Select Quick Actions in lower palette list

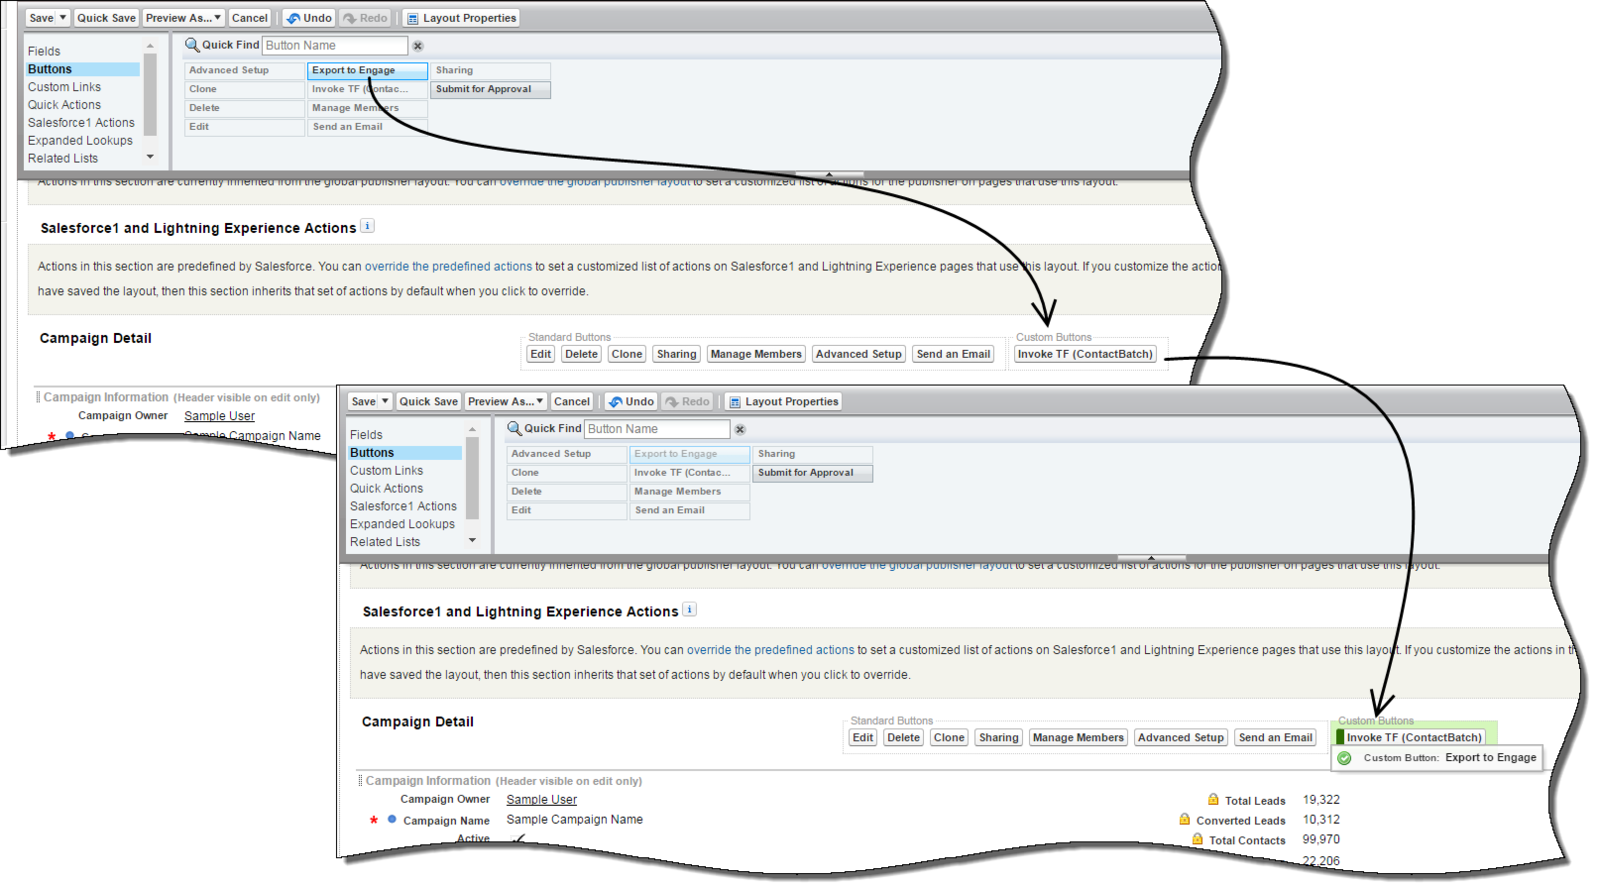(386, 488)
